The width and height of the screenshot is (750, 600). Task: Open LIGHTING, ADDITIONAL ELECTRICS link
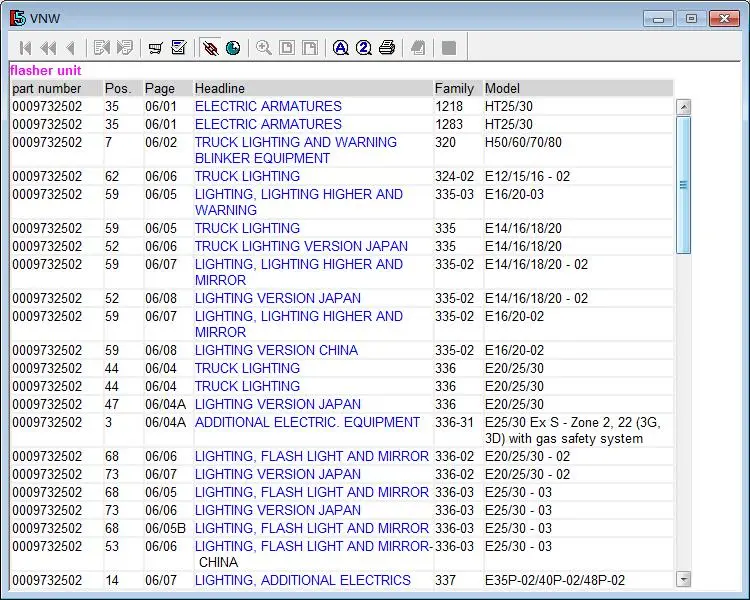pyautogui.click(x=303, y=580)
